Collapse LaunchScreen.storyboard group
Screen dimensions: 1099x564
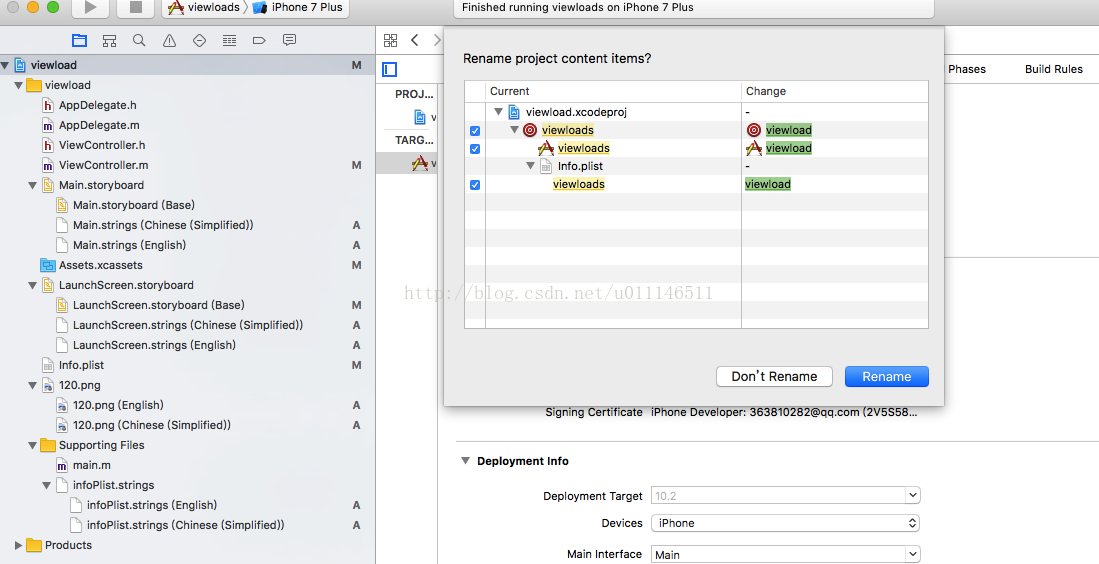pyautogui.click(x=33, y=286)
